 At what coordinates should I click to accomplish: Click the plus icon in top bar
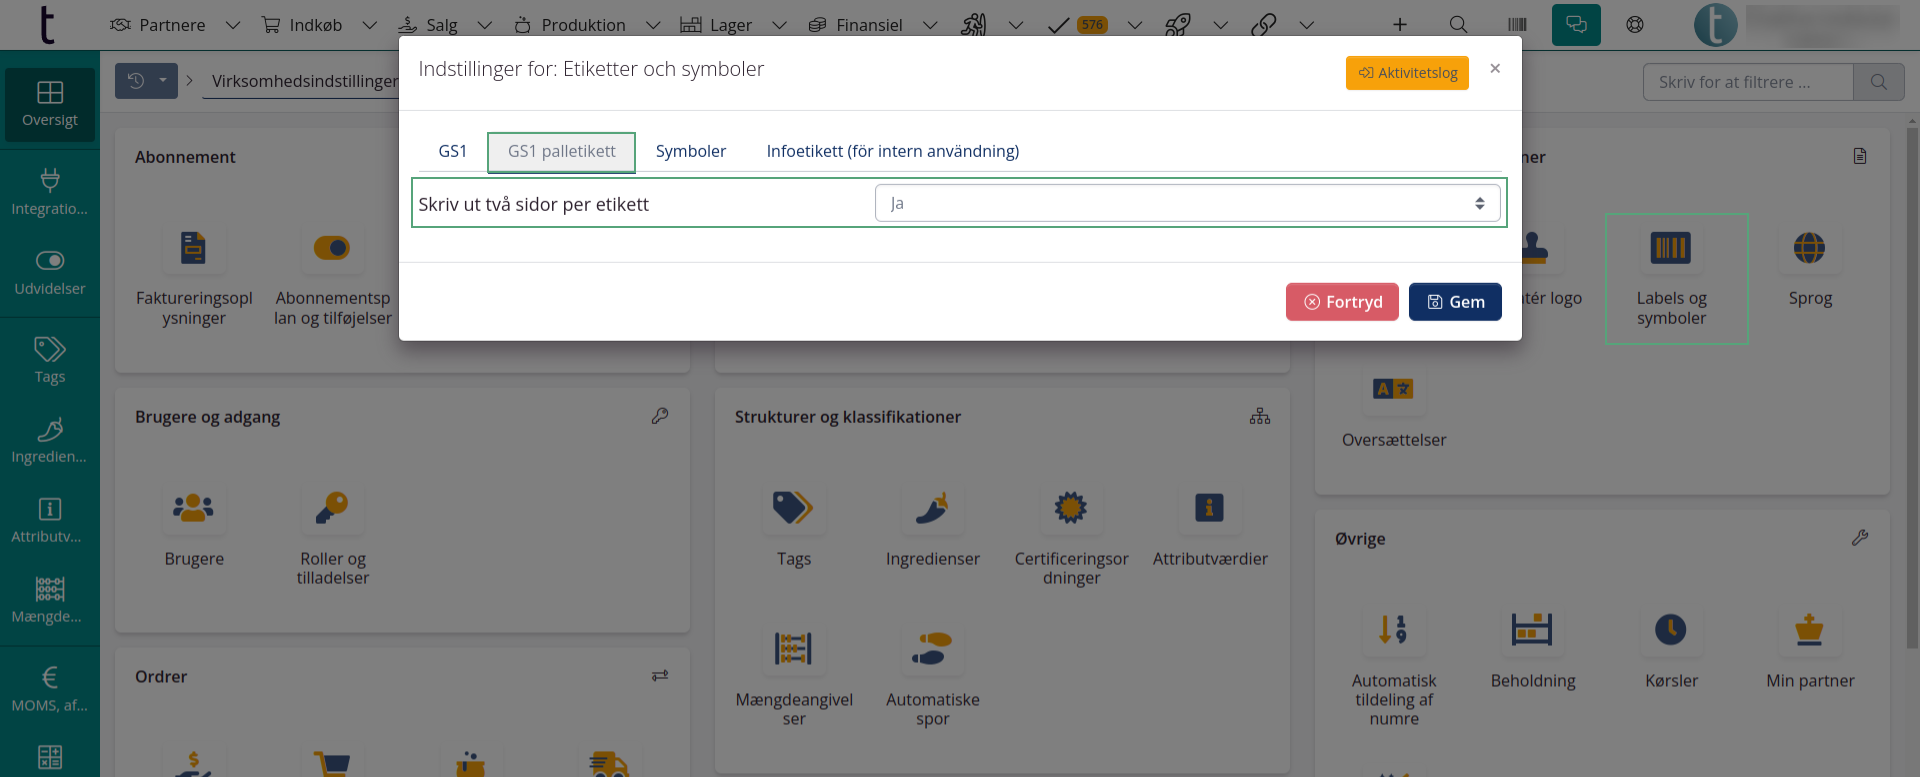pyautogui.click(x=1400, y=25)
